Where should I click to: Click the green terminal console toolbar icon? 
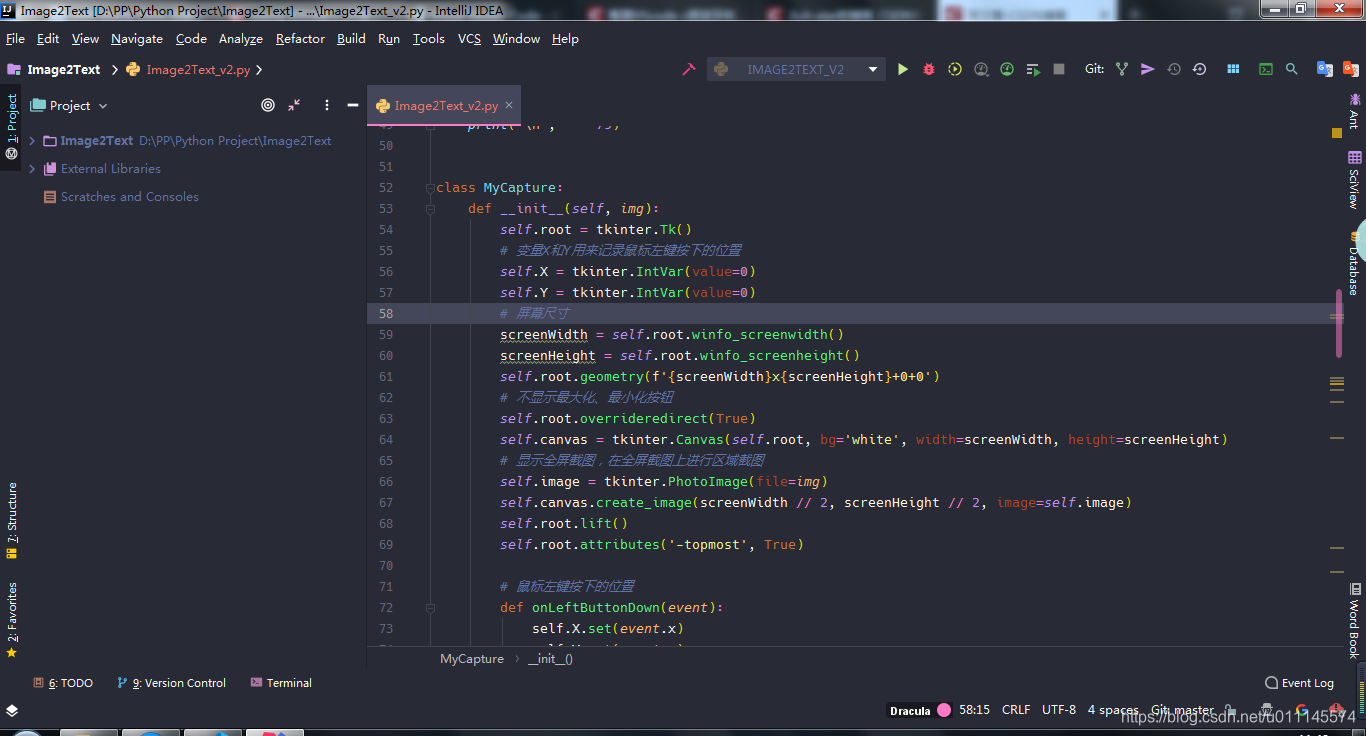[1266, 69]
